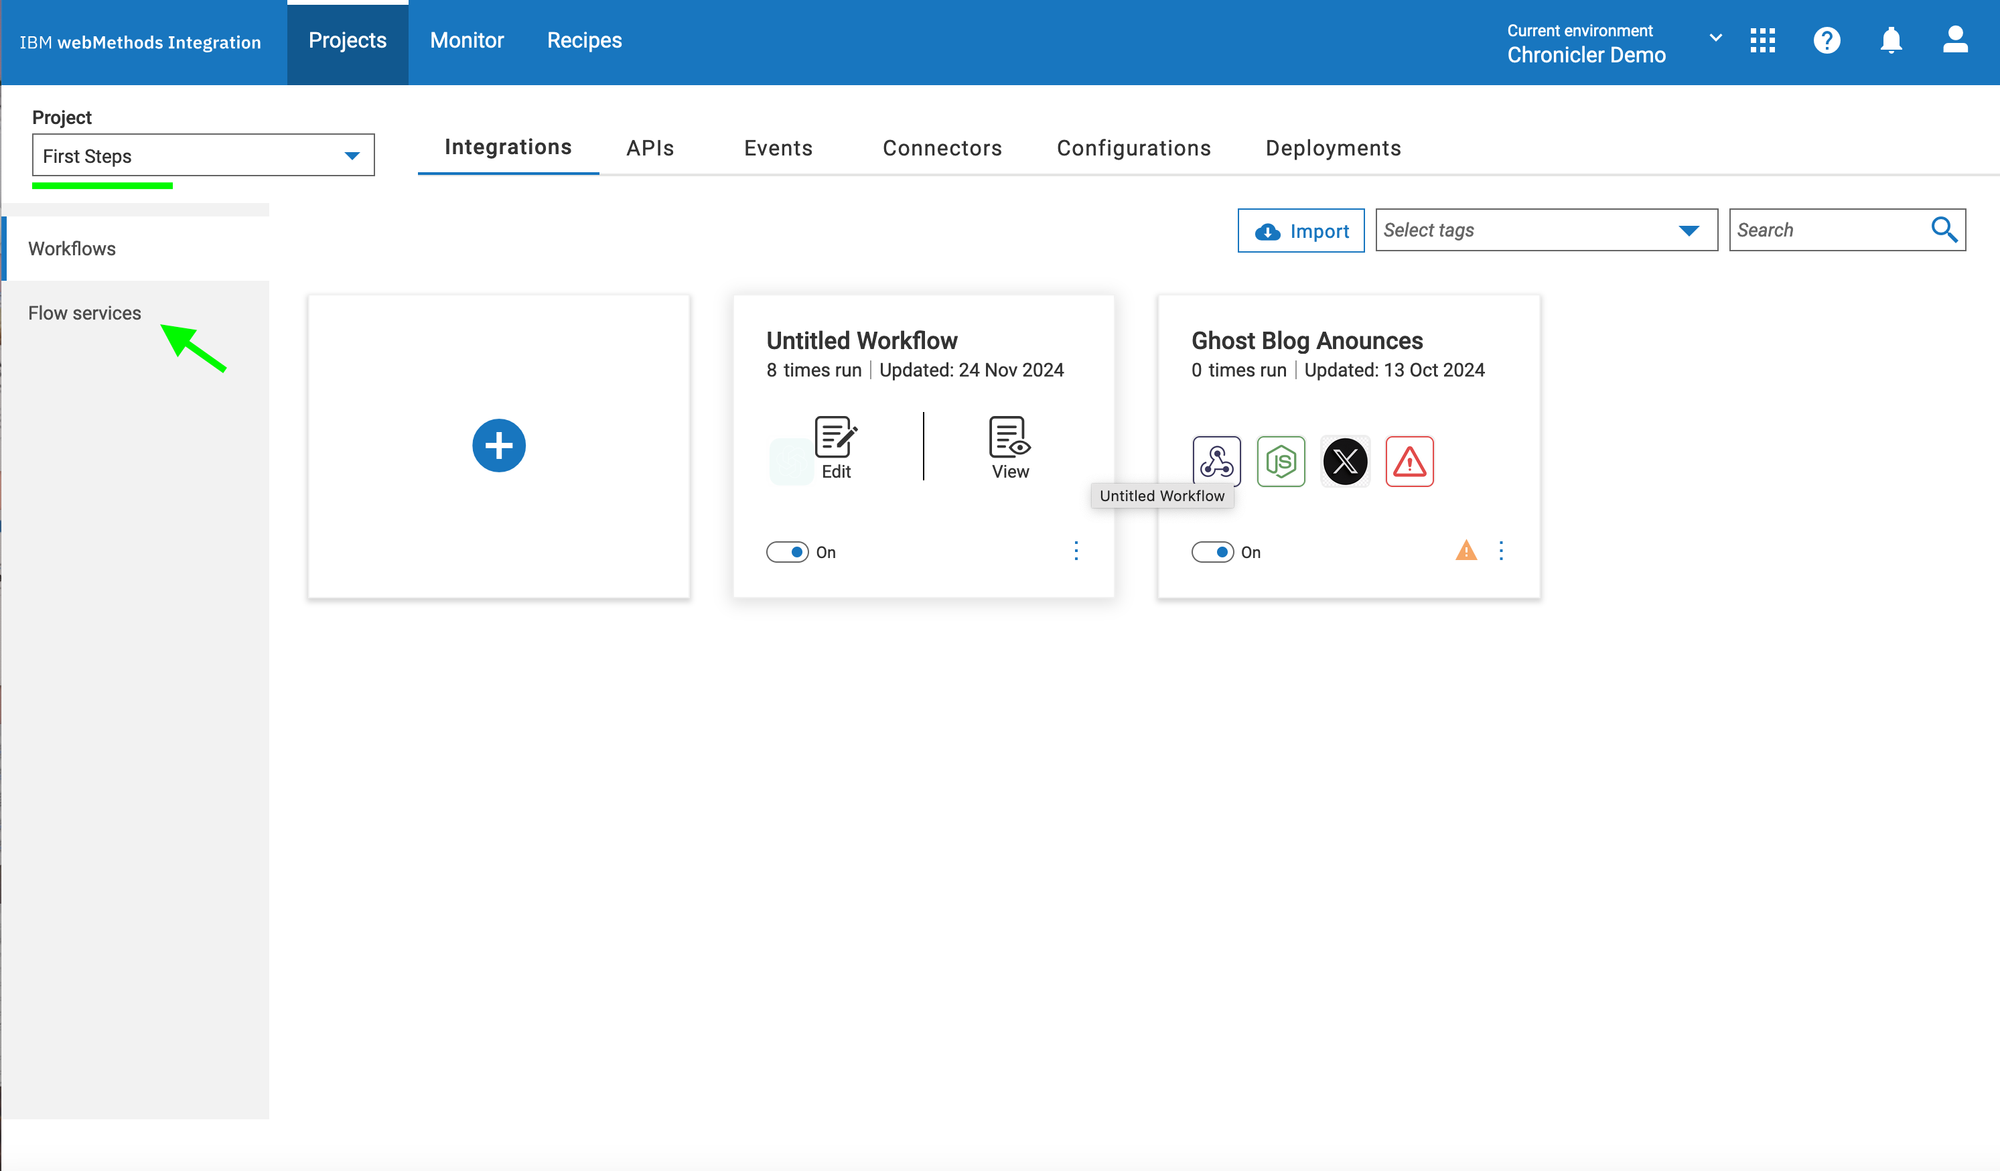Screen dimensions: 2000x1171
Task: Open the First Steps project dropdown
Action: (x=203, y=156)
